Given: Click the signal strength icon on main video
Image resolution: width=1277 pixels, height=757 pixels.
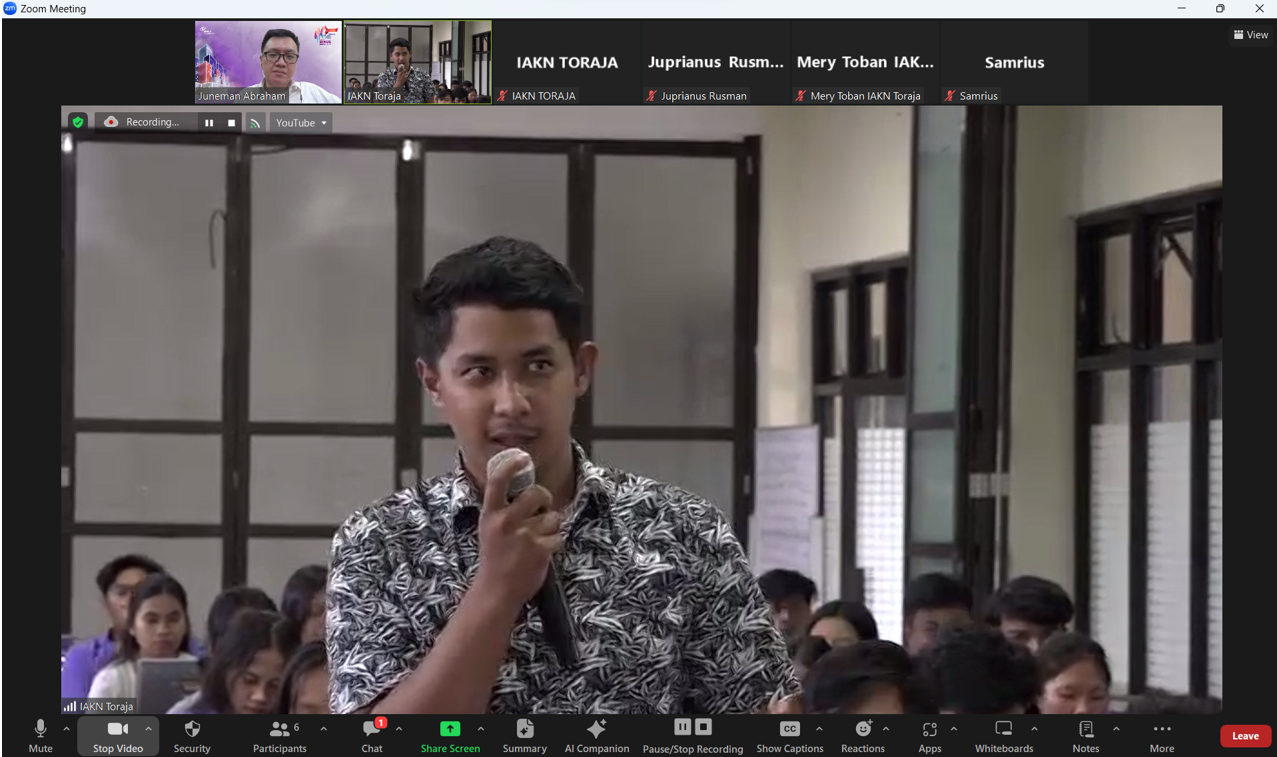Looking at the screenshot, I should coord(70,706).
